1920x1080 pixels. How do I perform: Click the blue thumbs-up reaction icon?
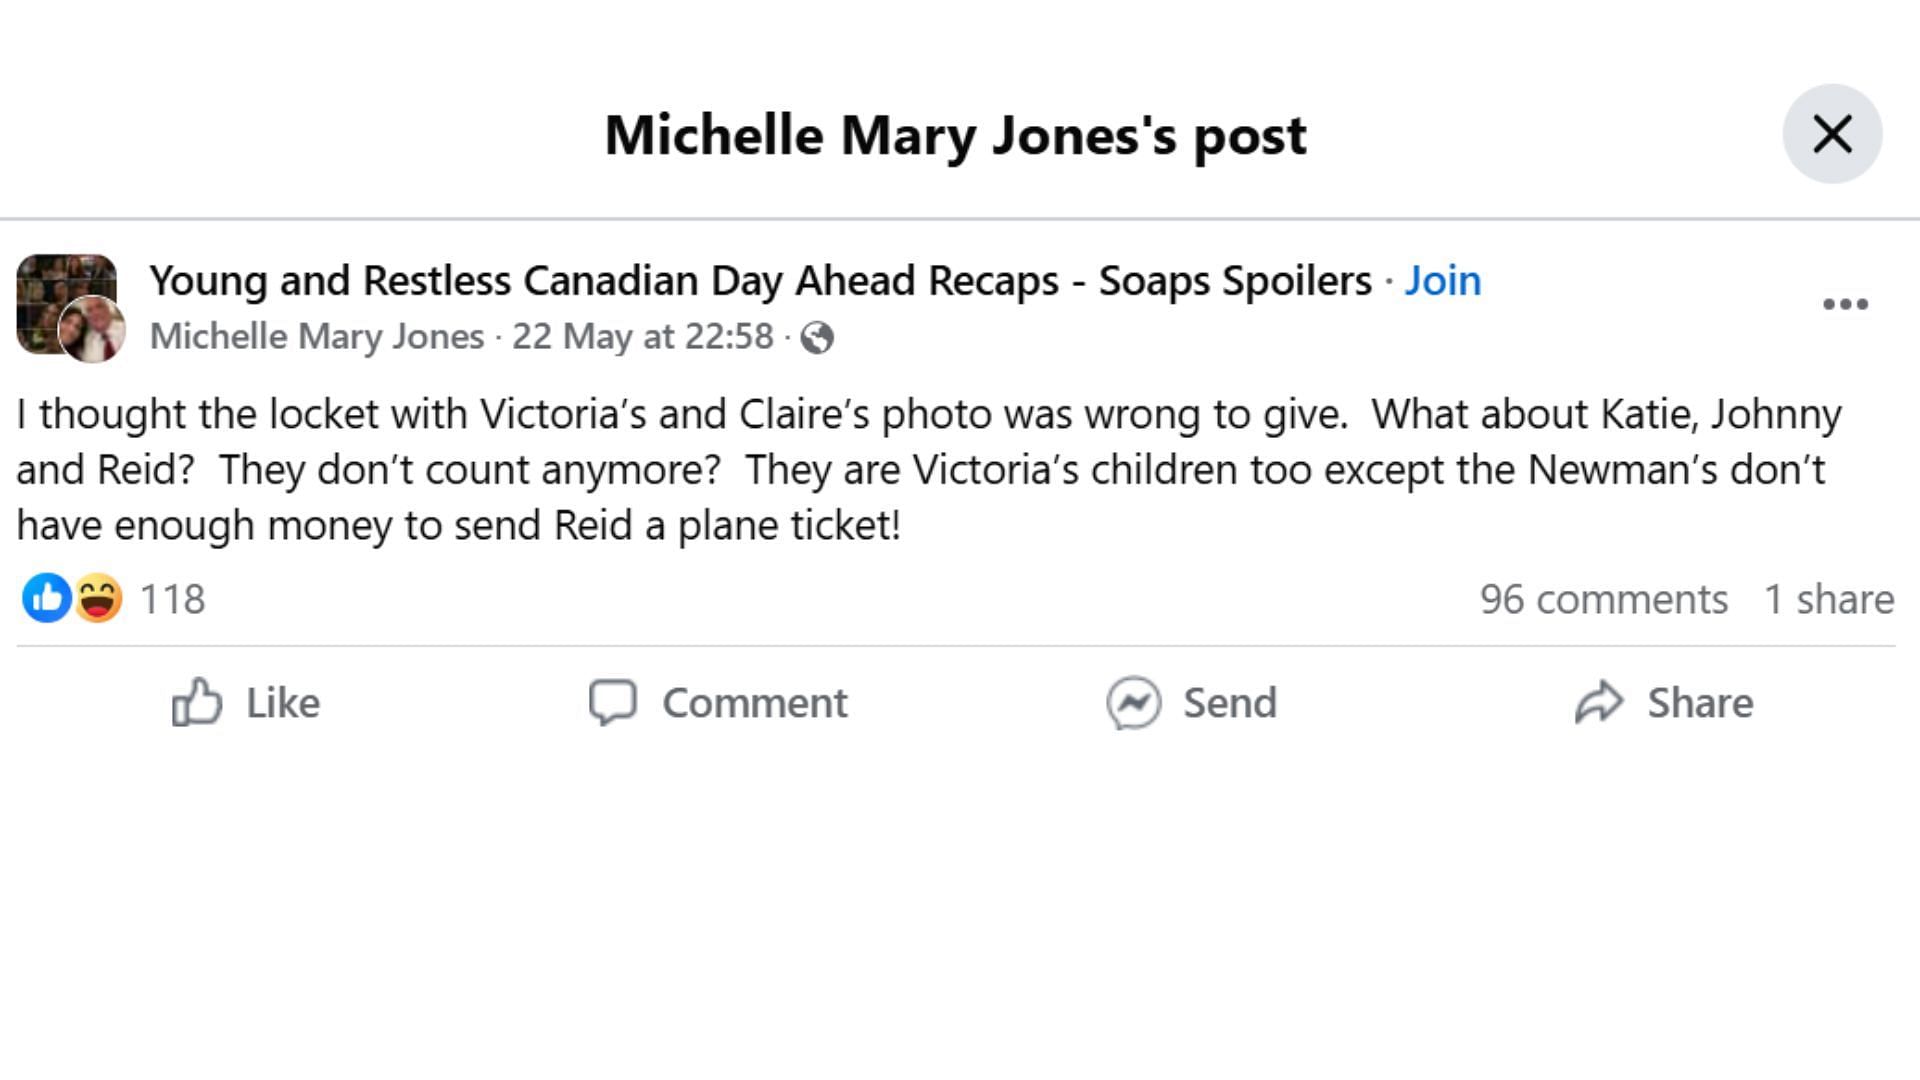click(x=46, y=599)
